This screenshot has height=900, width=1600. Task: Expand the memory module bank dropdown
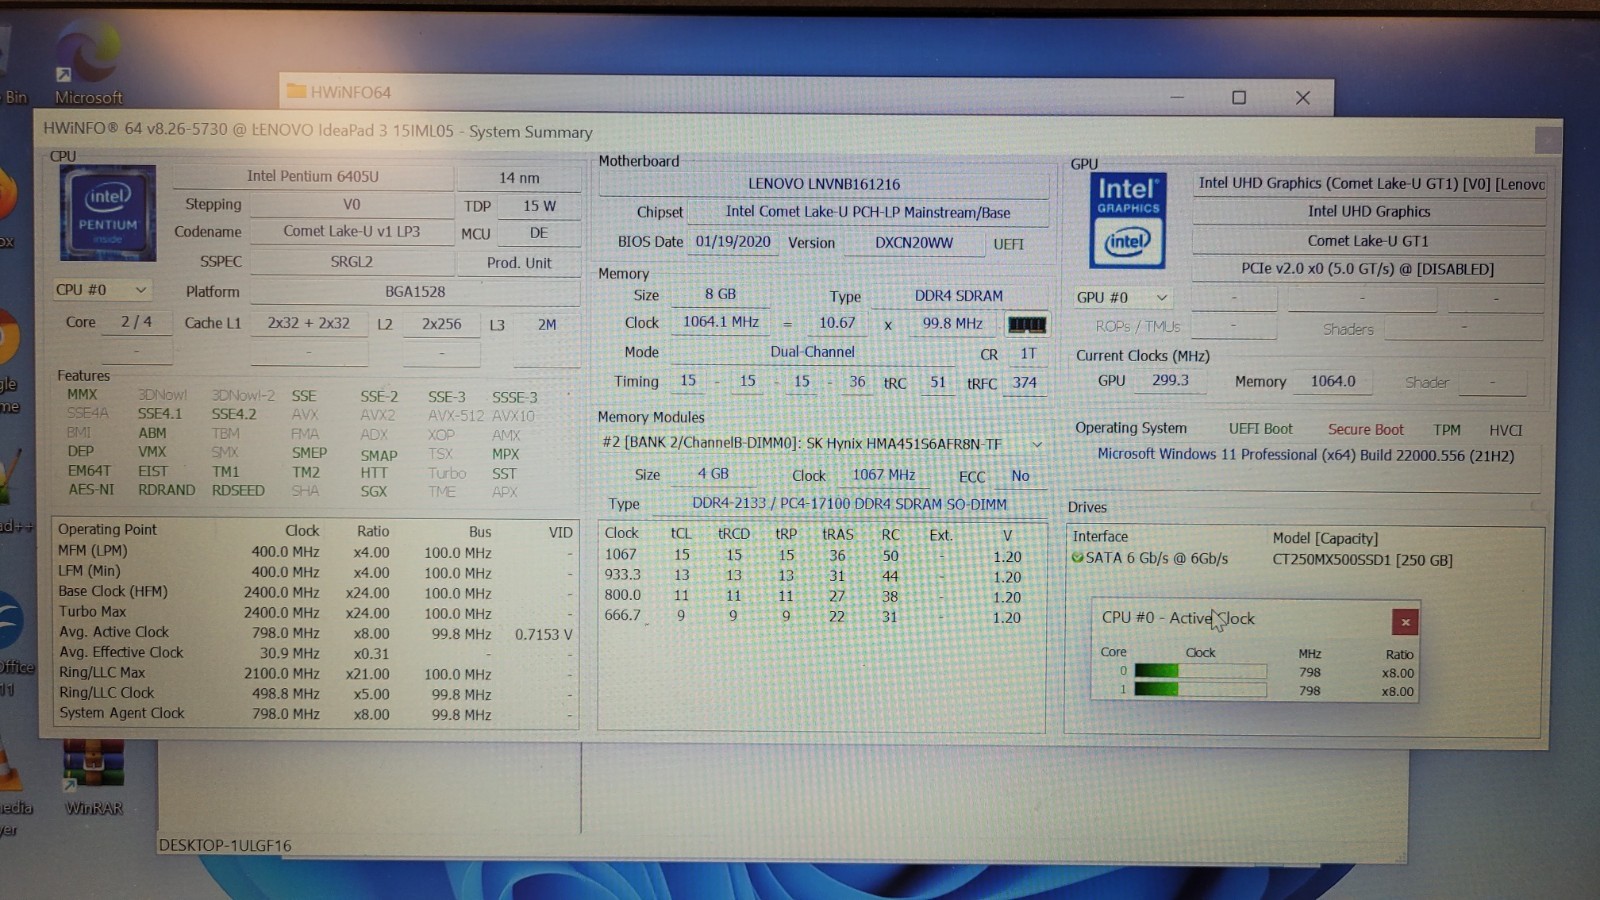point(1037,444)
